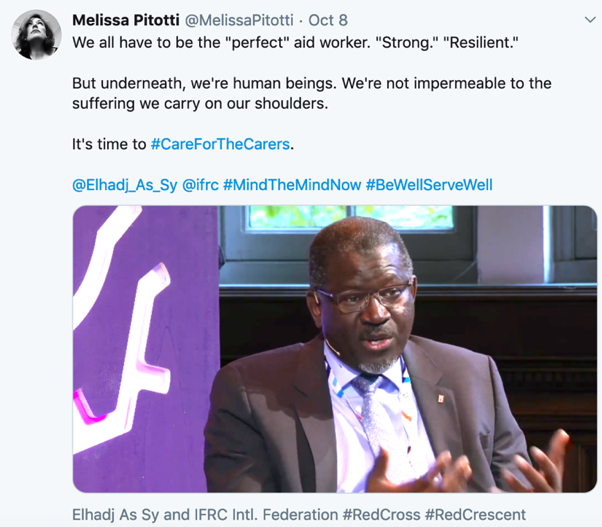Image resolution: width=602 pixels, height=527 pixels.
Task: Visit the @ifrc mention
Action: [200, 185]
